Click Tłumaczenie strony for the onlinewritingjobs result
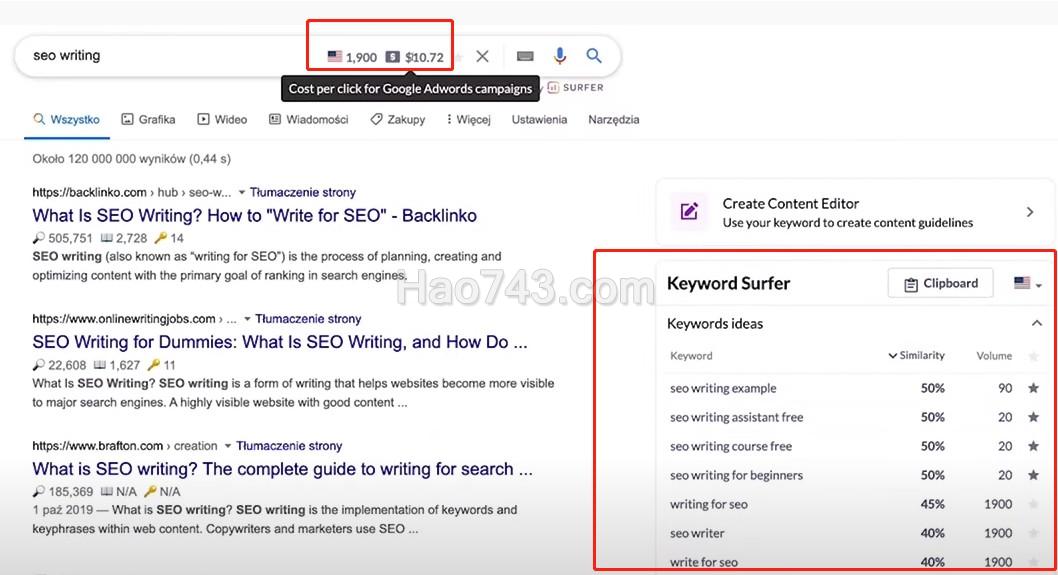This screenshot has width=1058, height=575. pos(308,319)
